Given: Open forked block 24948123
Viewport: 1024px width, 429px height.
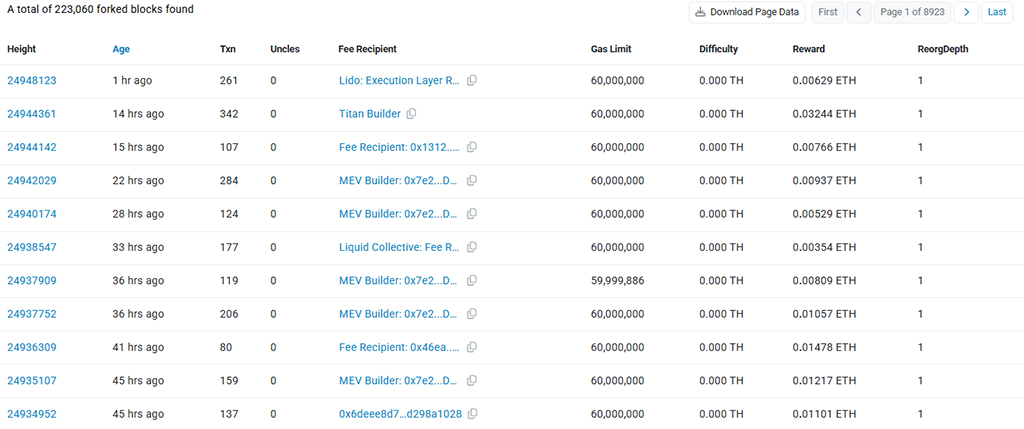Looking at the screenshot, I should coord(32,81).
